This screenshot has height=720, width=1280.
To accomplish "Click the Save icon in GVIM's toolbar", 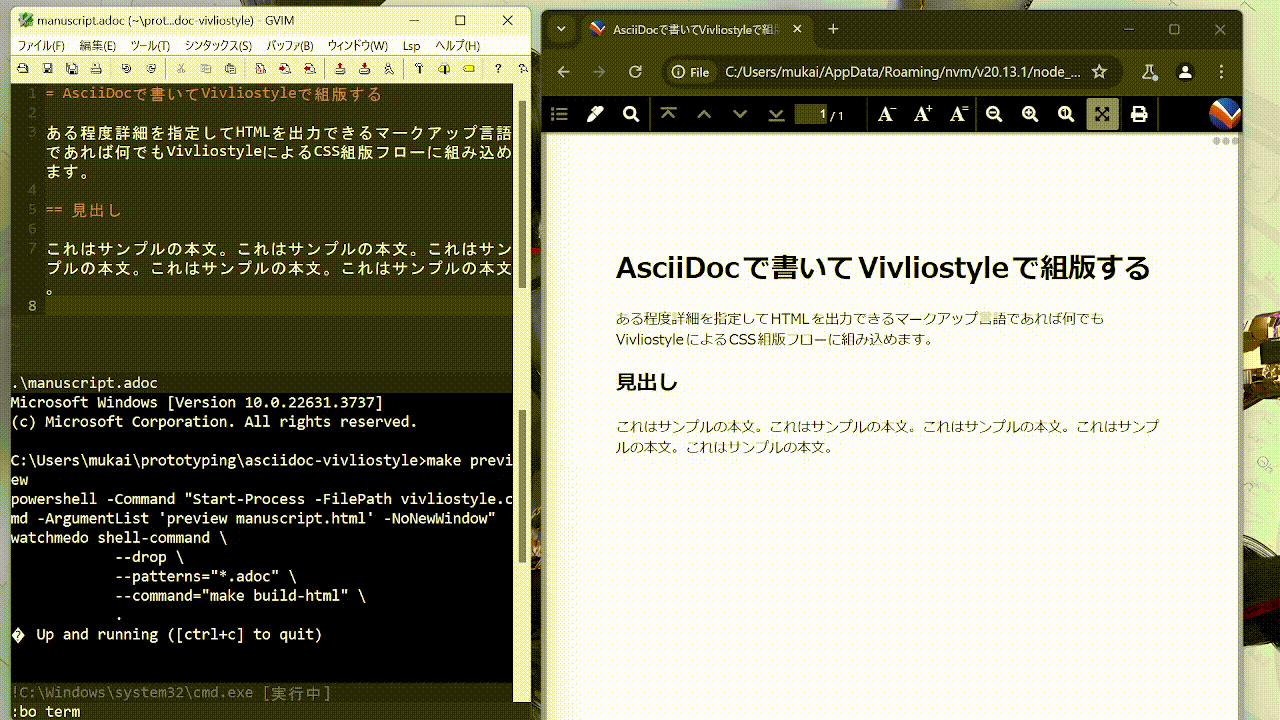I will tap(47, 68).
